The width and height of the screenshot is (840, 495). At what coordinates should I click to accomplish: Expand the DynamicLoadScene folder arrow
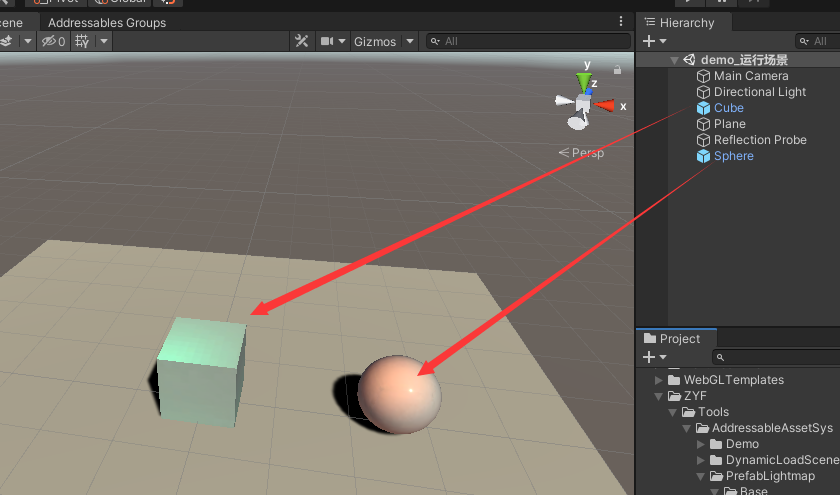[700, 460]
